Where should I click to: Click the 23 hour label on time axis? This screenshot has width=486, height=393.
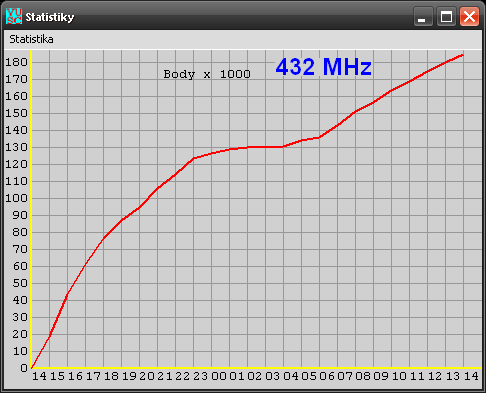pos(200,376)
